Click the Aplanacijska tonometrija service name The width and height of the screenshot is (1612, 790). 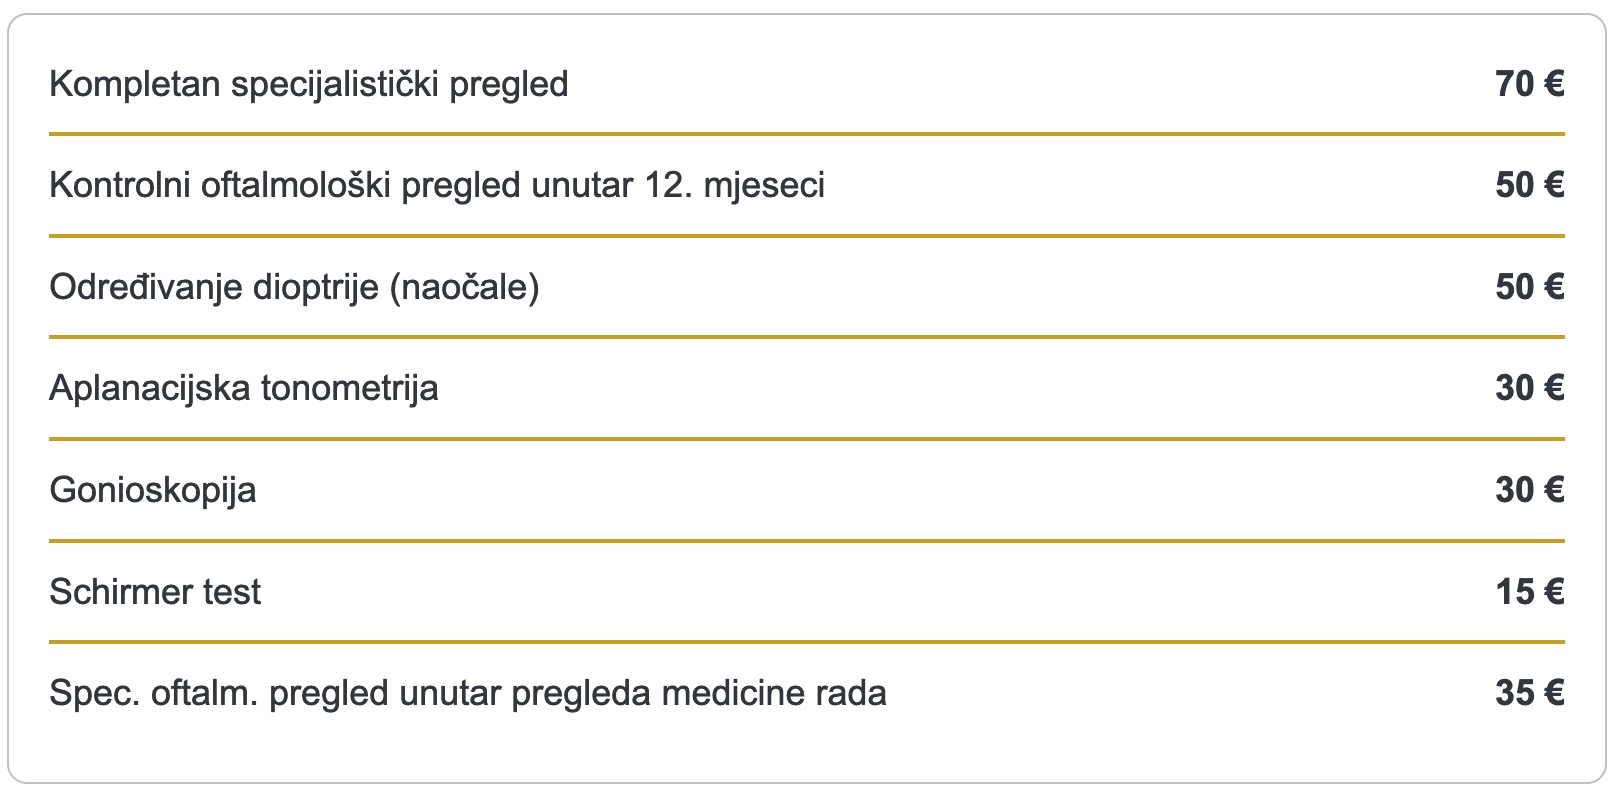[244, 388]
